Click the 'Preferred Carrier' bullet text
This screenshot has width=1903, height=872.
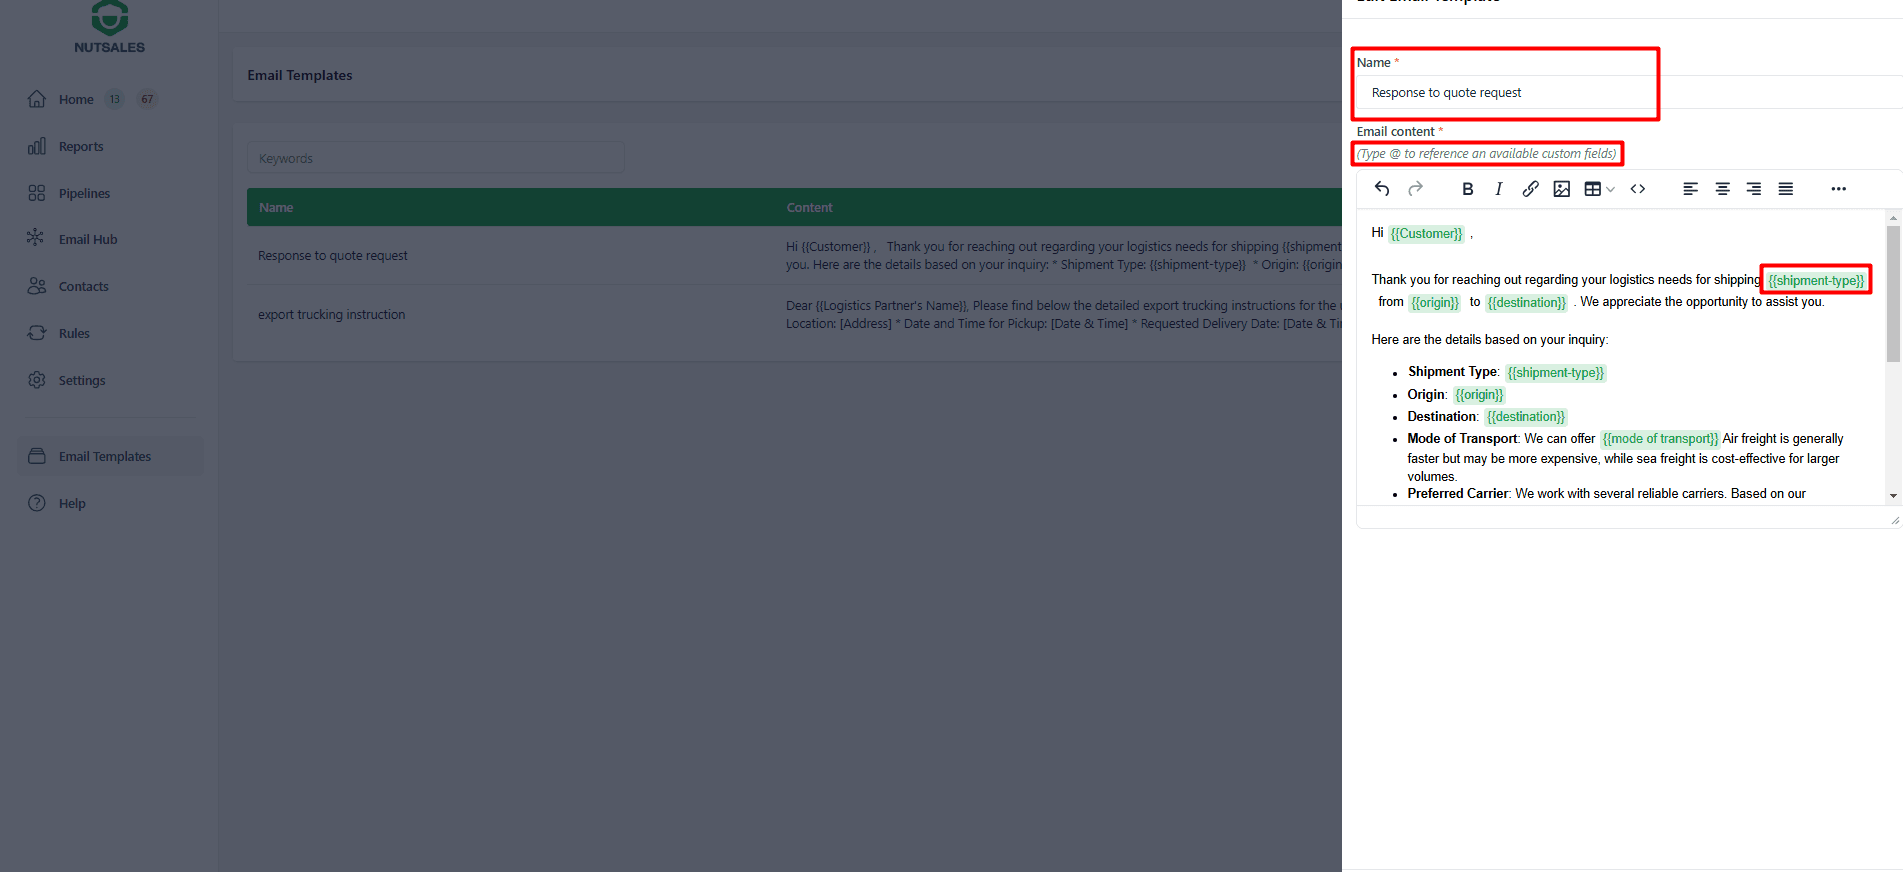1606,494
